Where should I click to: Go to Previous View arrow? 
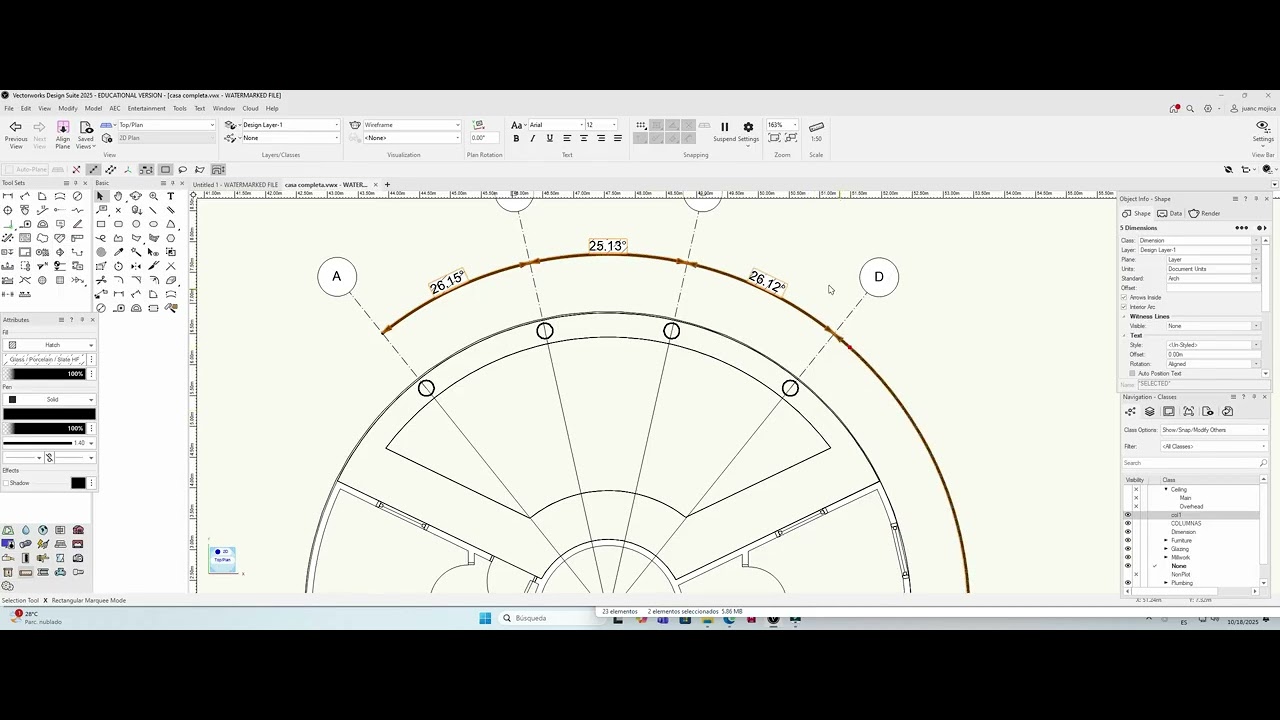tap(15, 127)
